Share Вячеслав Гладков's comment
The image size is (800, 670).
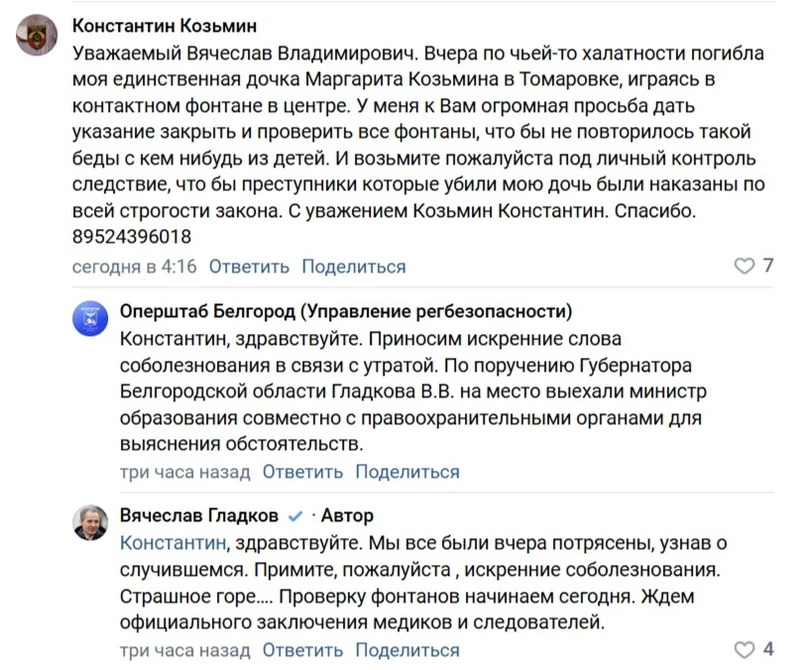[x=407, y=650]
